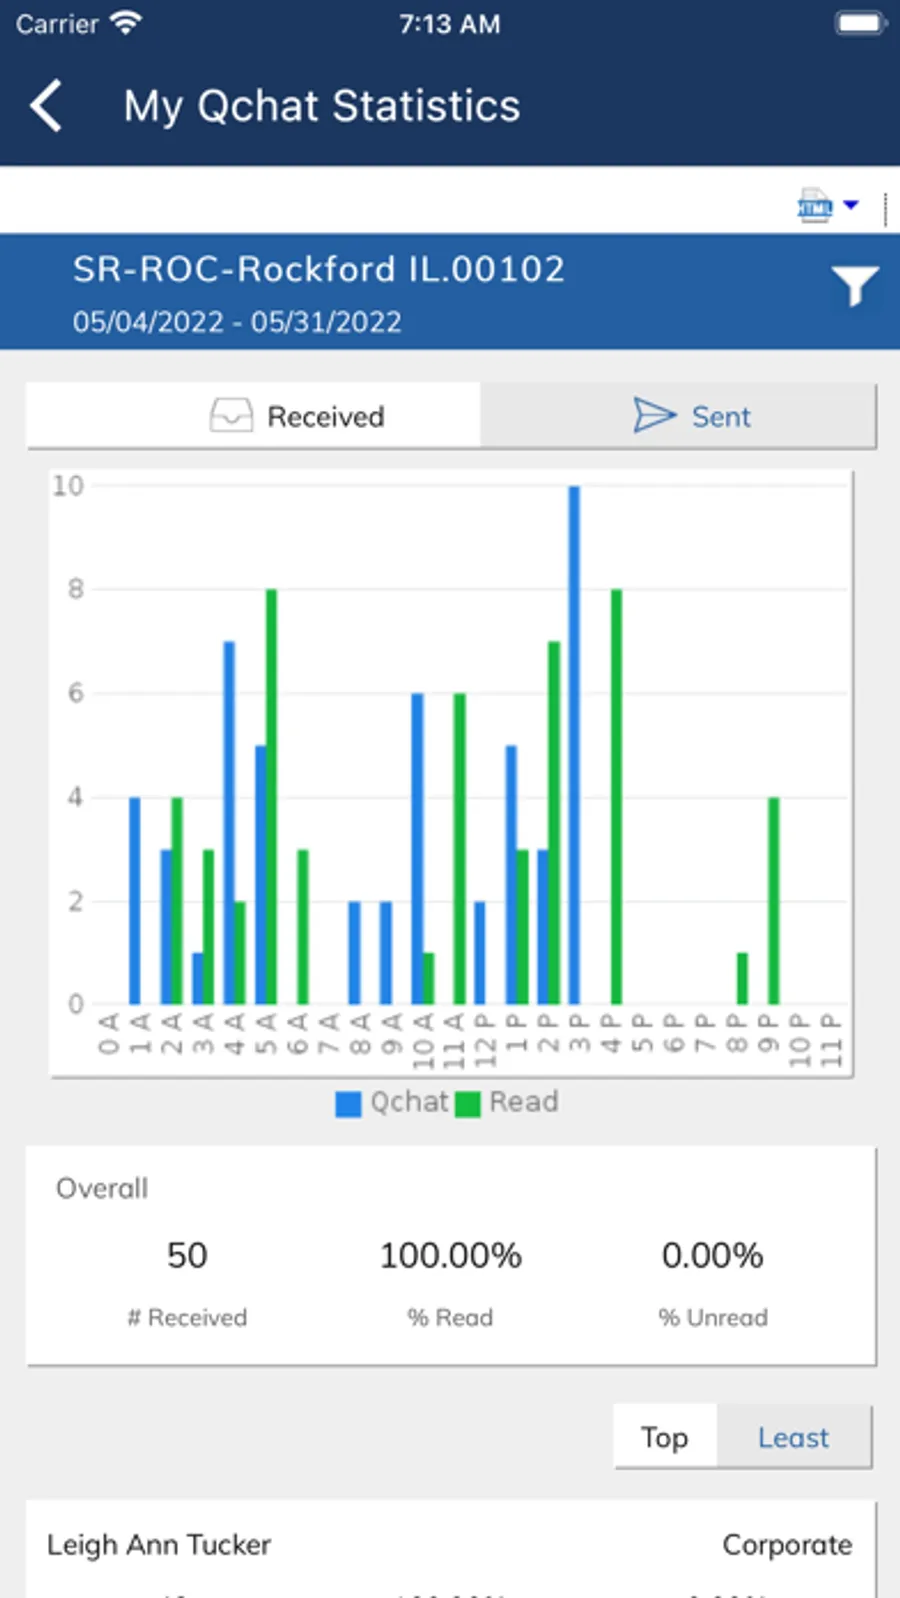900x1598 pixels.
Task: Click the 50 # Received value
Action: (187, 1255)
